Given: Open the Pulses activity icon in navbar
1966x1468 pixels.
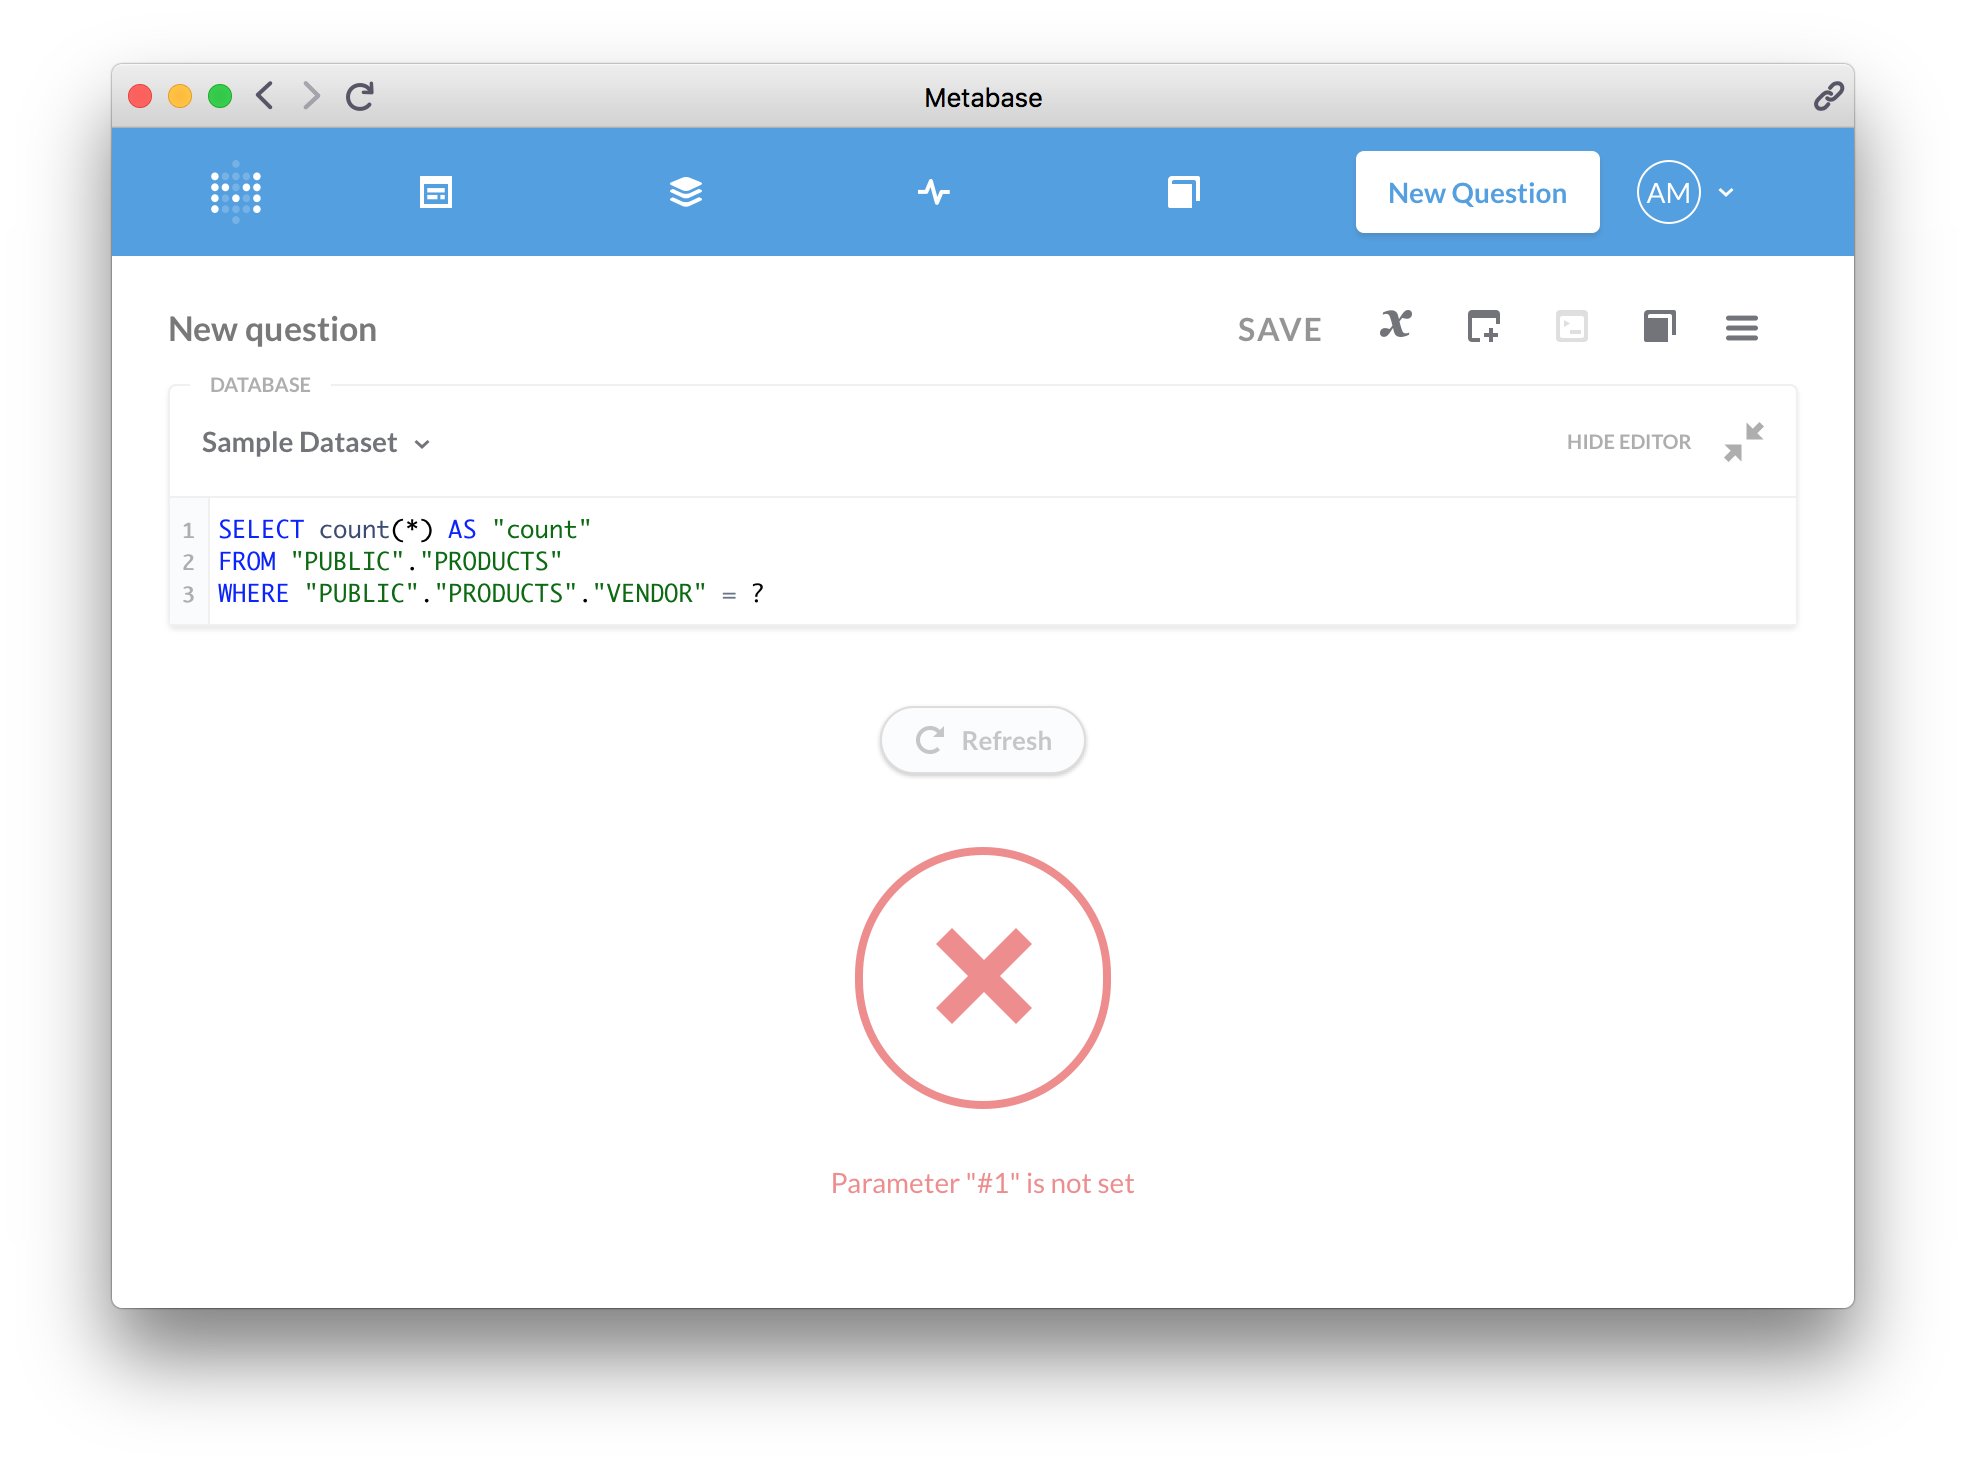Looking at the screenshot, I should coord(934,192).
